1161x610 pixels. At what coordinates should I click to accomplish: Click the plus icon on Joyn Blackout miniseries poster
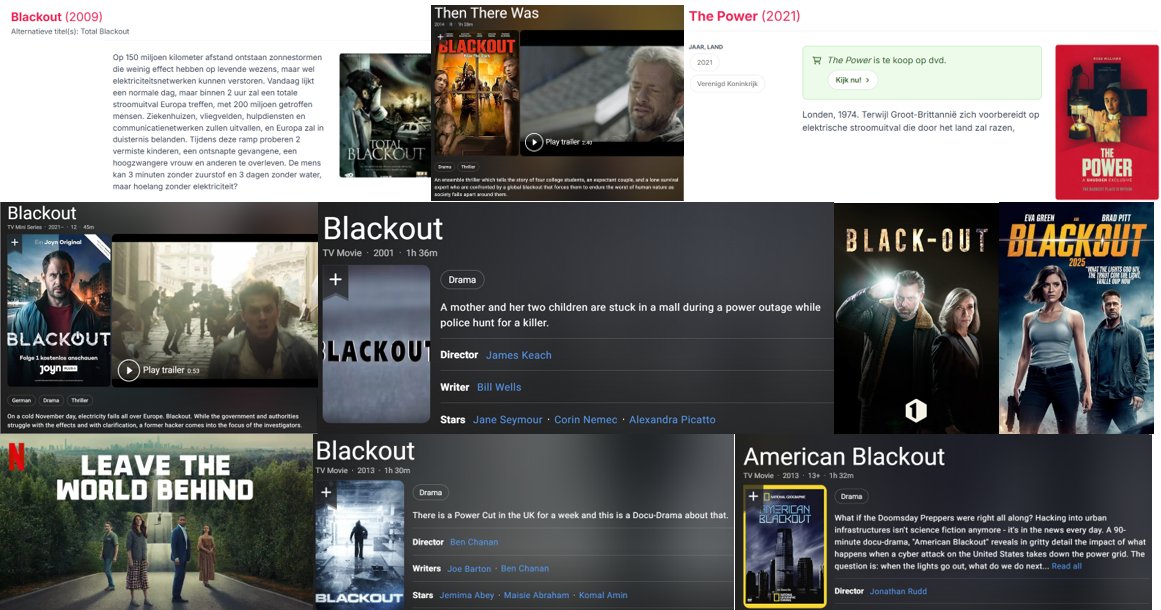14,242
